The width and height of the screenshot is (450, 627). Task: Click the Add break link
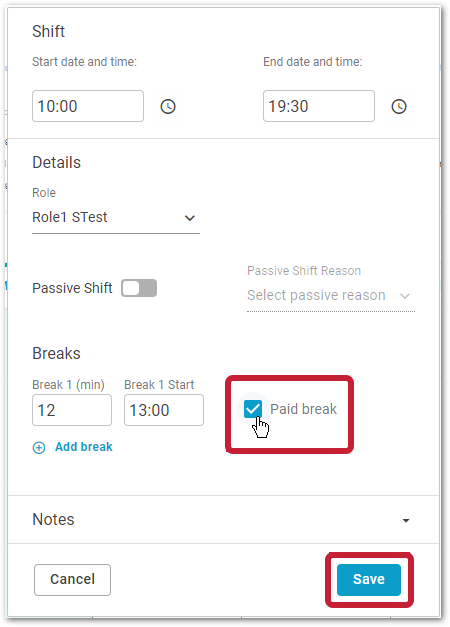84,447
